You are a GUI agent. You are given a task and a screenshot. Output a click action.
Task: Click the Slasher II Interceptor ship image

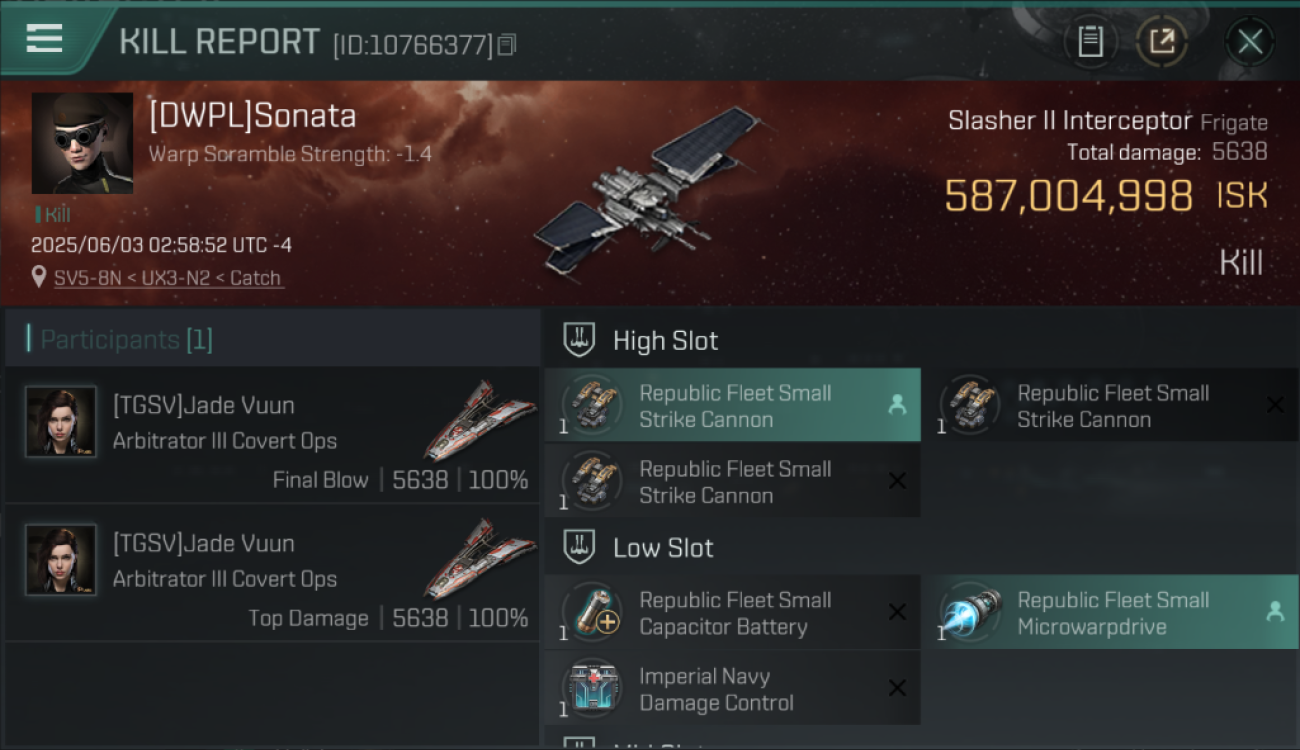click(649, 190)
